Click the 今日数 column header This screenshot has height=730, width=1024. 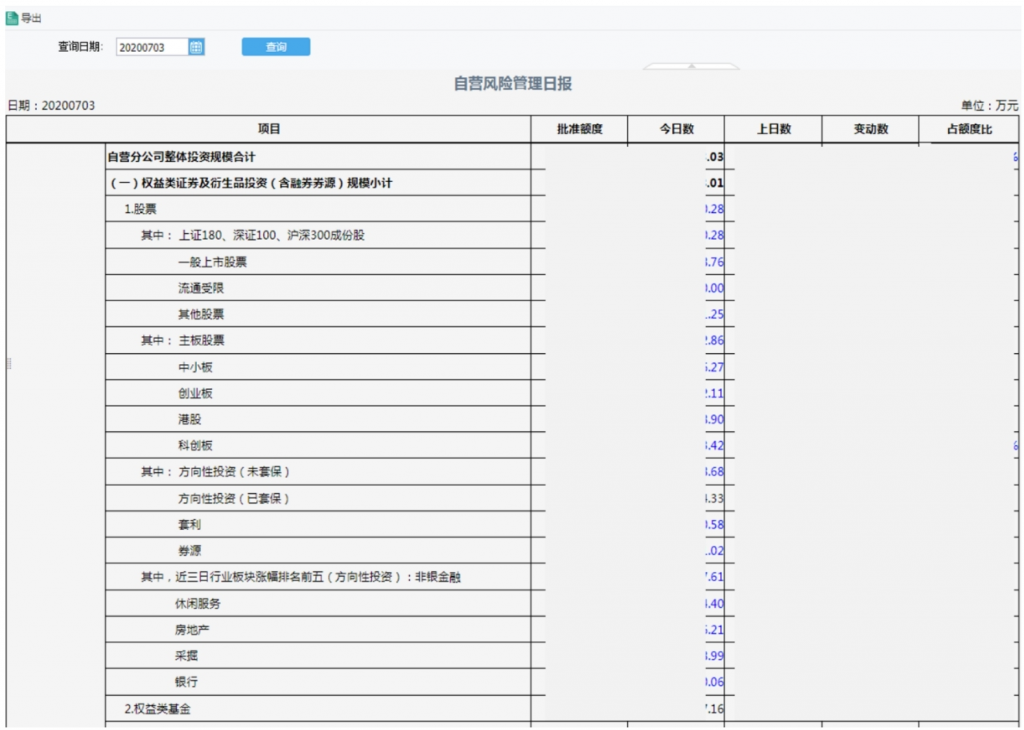tap(676, 129)
